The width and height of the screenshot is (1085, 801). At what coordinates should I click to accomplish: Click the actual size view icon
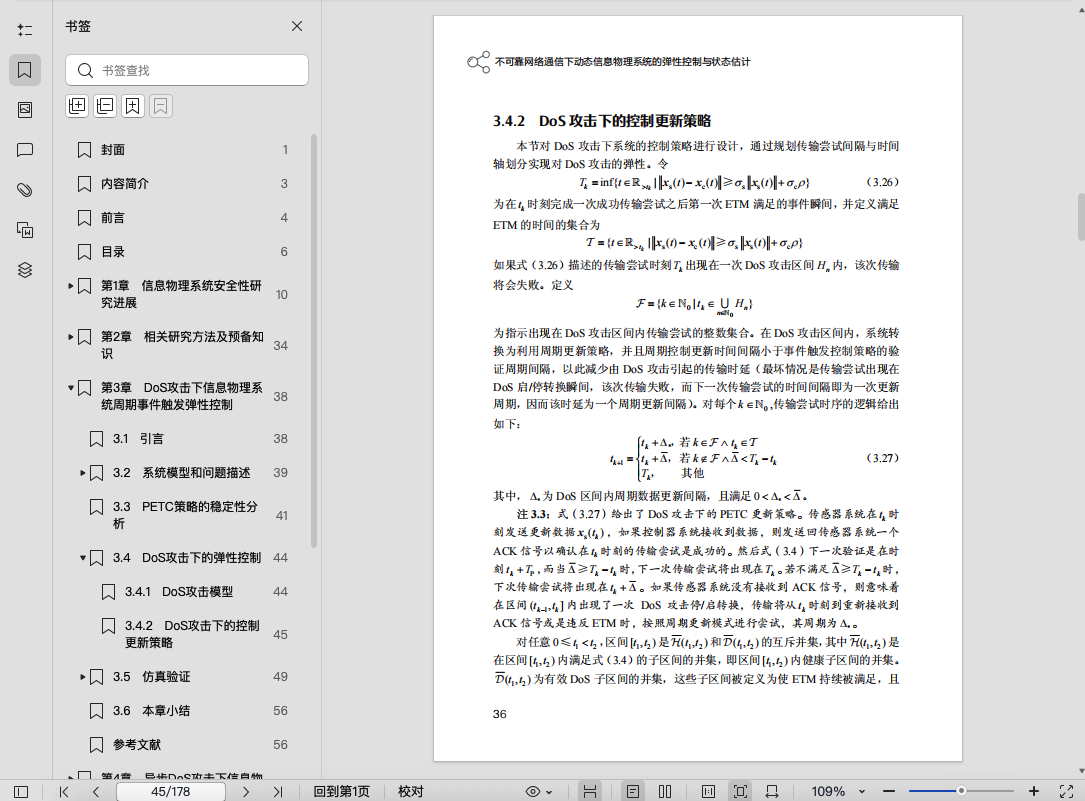[708, 791]
